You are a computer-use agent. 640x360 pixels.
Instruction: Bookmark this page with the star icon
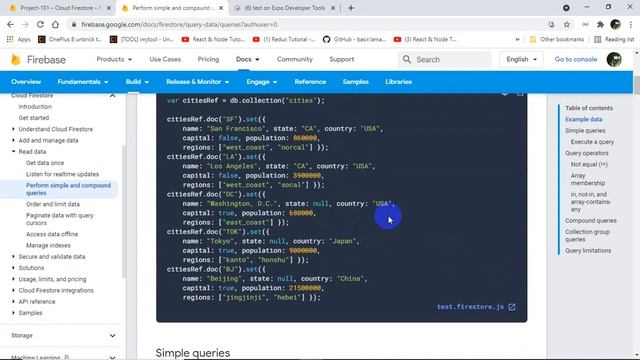point(567,24)
